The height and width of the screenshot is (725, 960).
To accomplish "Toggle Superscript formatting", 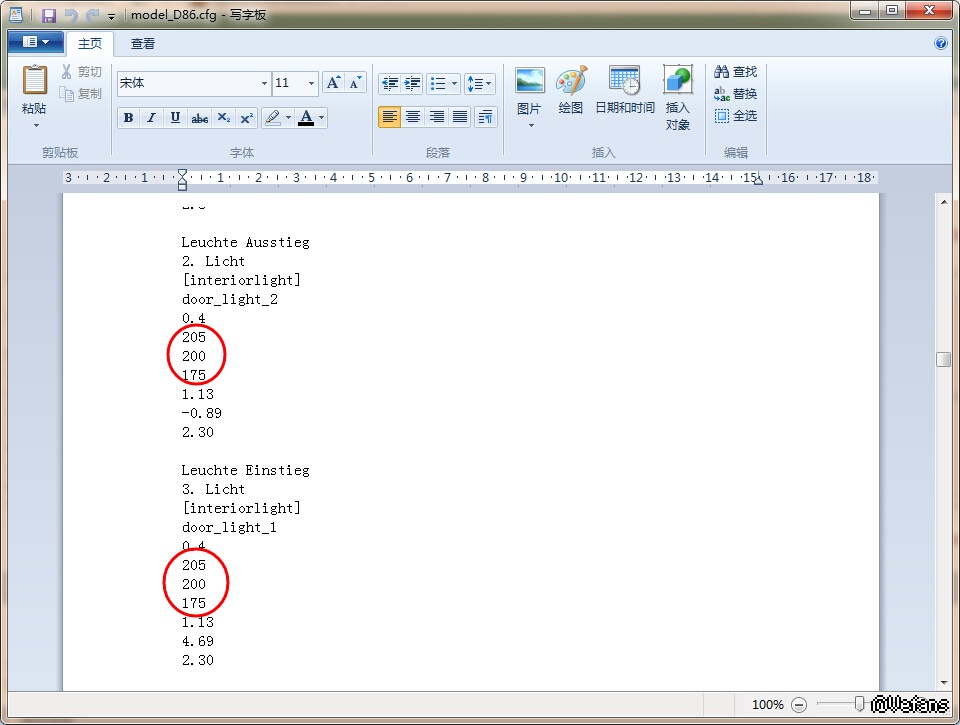I will [246, 118].
